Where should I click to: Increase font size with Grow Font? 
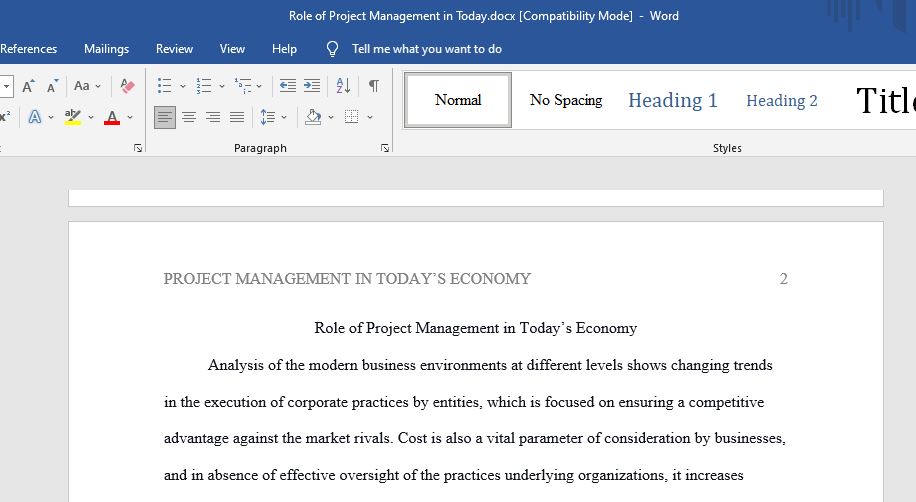click(x=27, y=86)
